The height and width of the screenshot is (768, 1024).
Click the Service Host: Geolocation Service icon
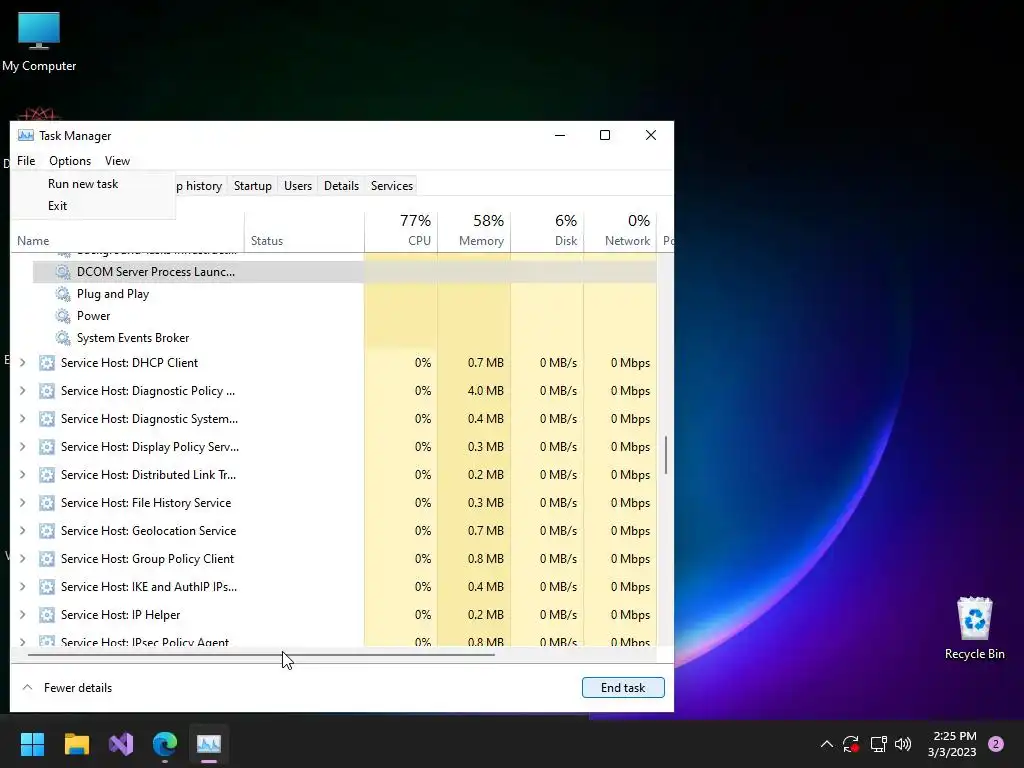click(x=46, y=531)
